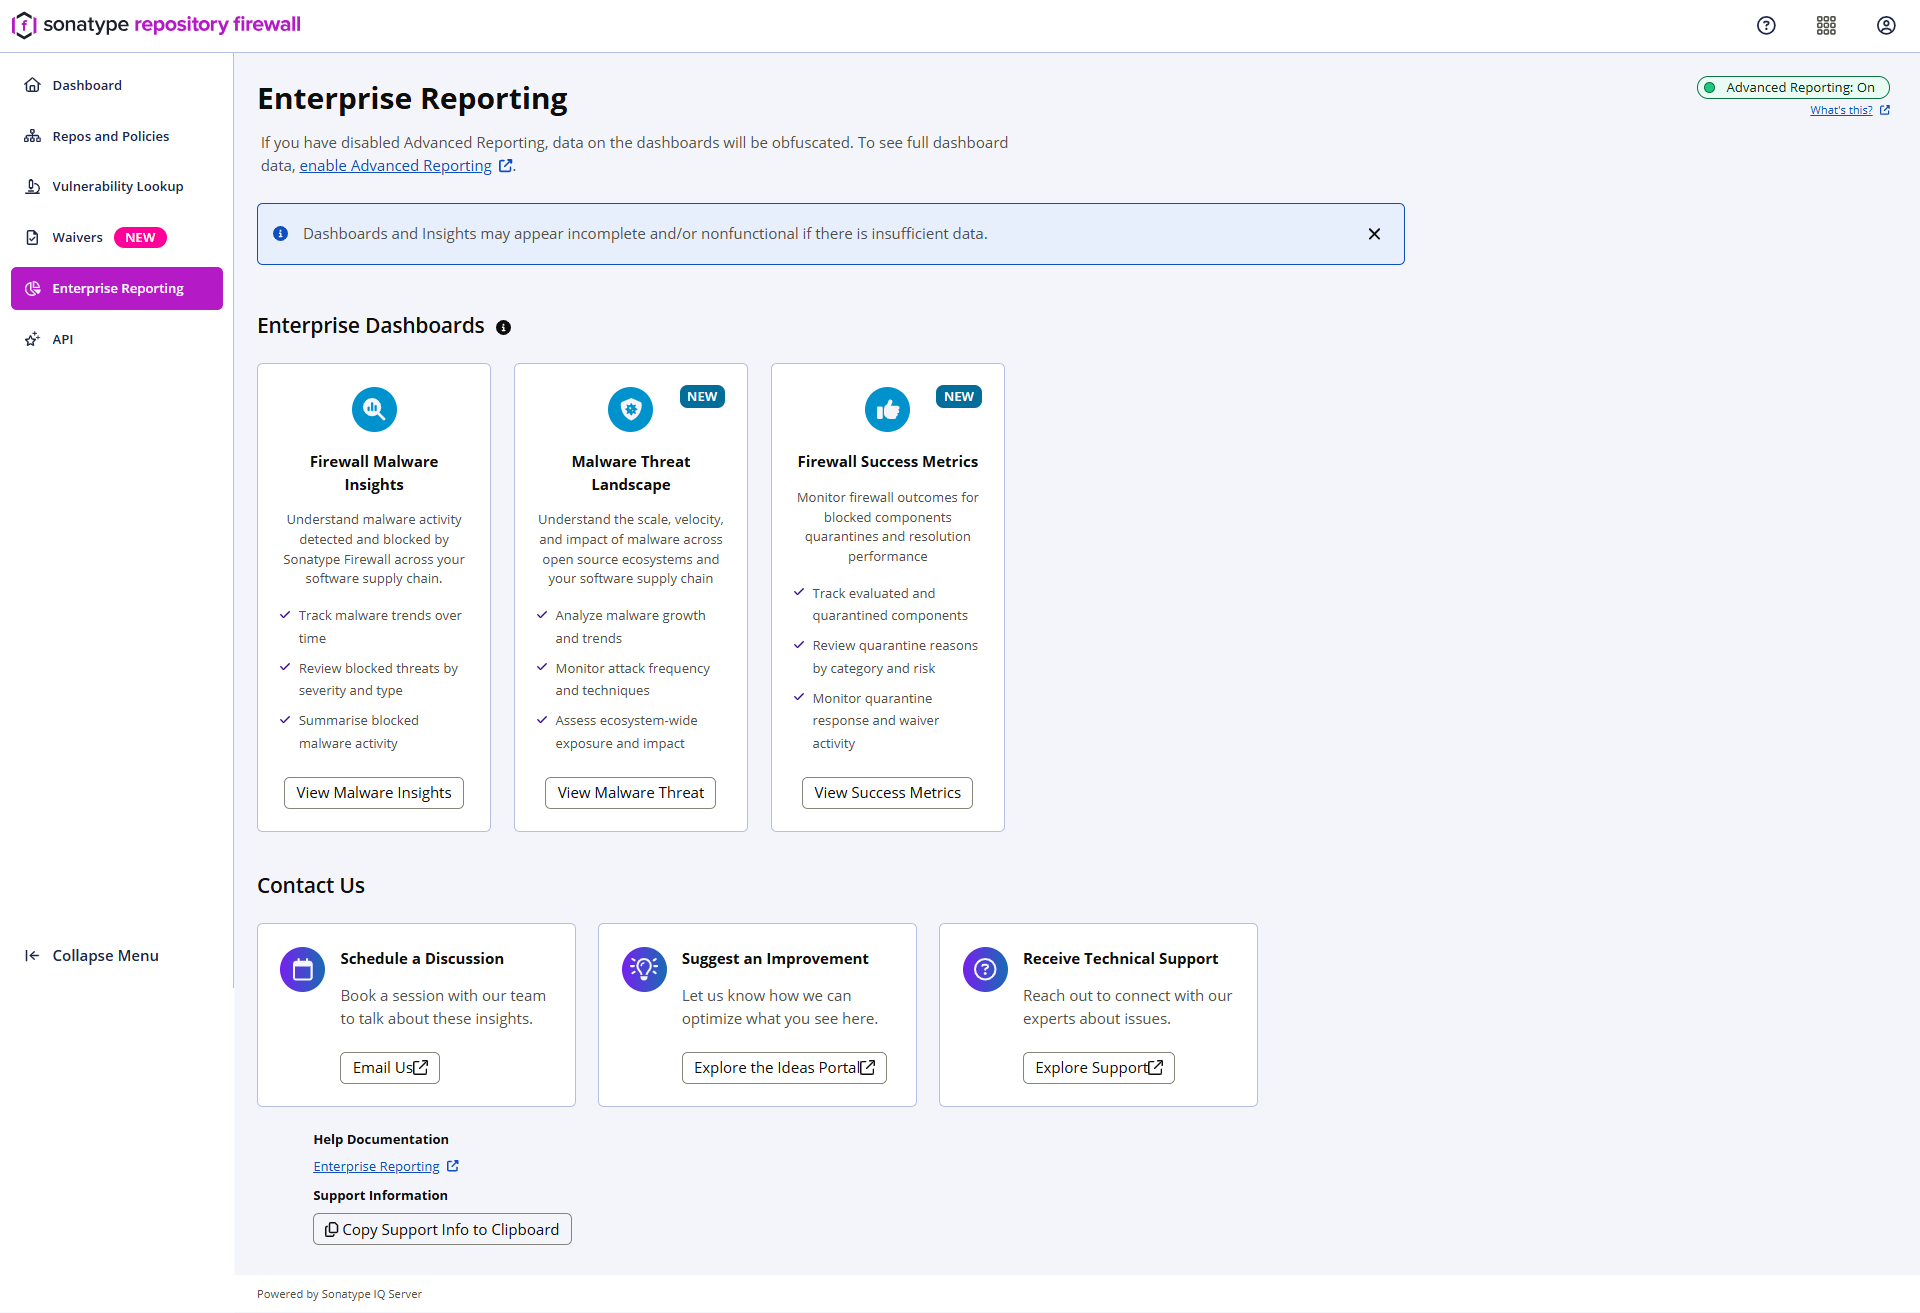
Task: Dismiss the insufficient data info banner
Action: click(1374, 234)
